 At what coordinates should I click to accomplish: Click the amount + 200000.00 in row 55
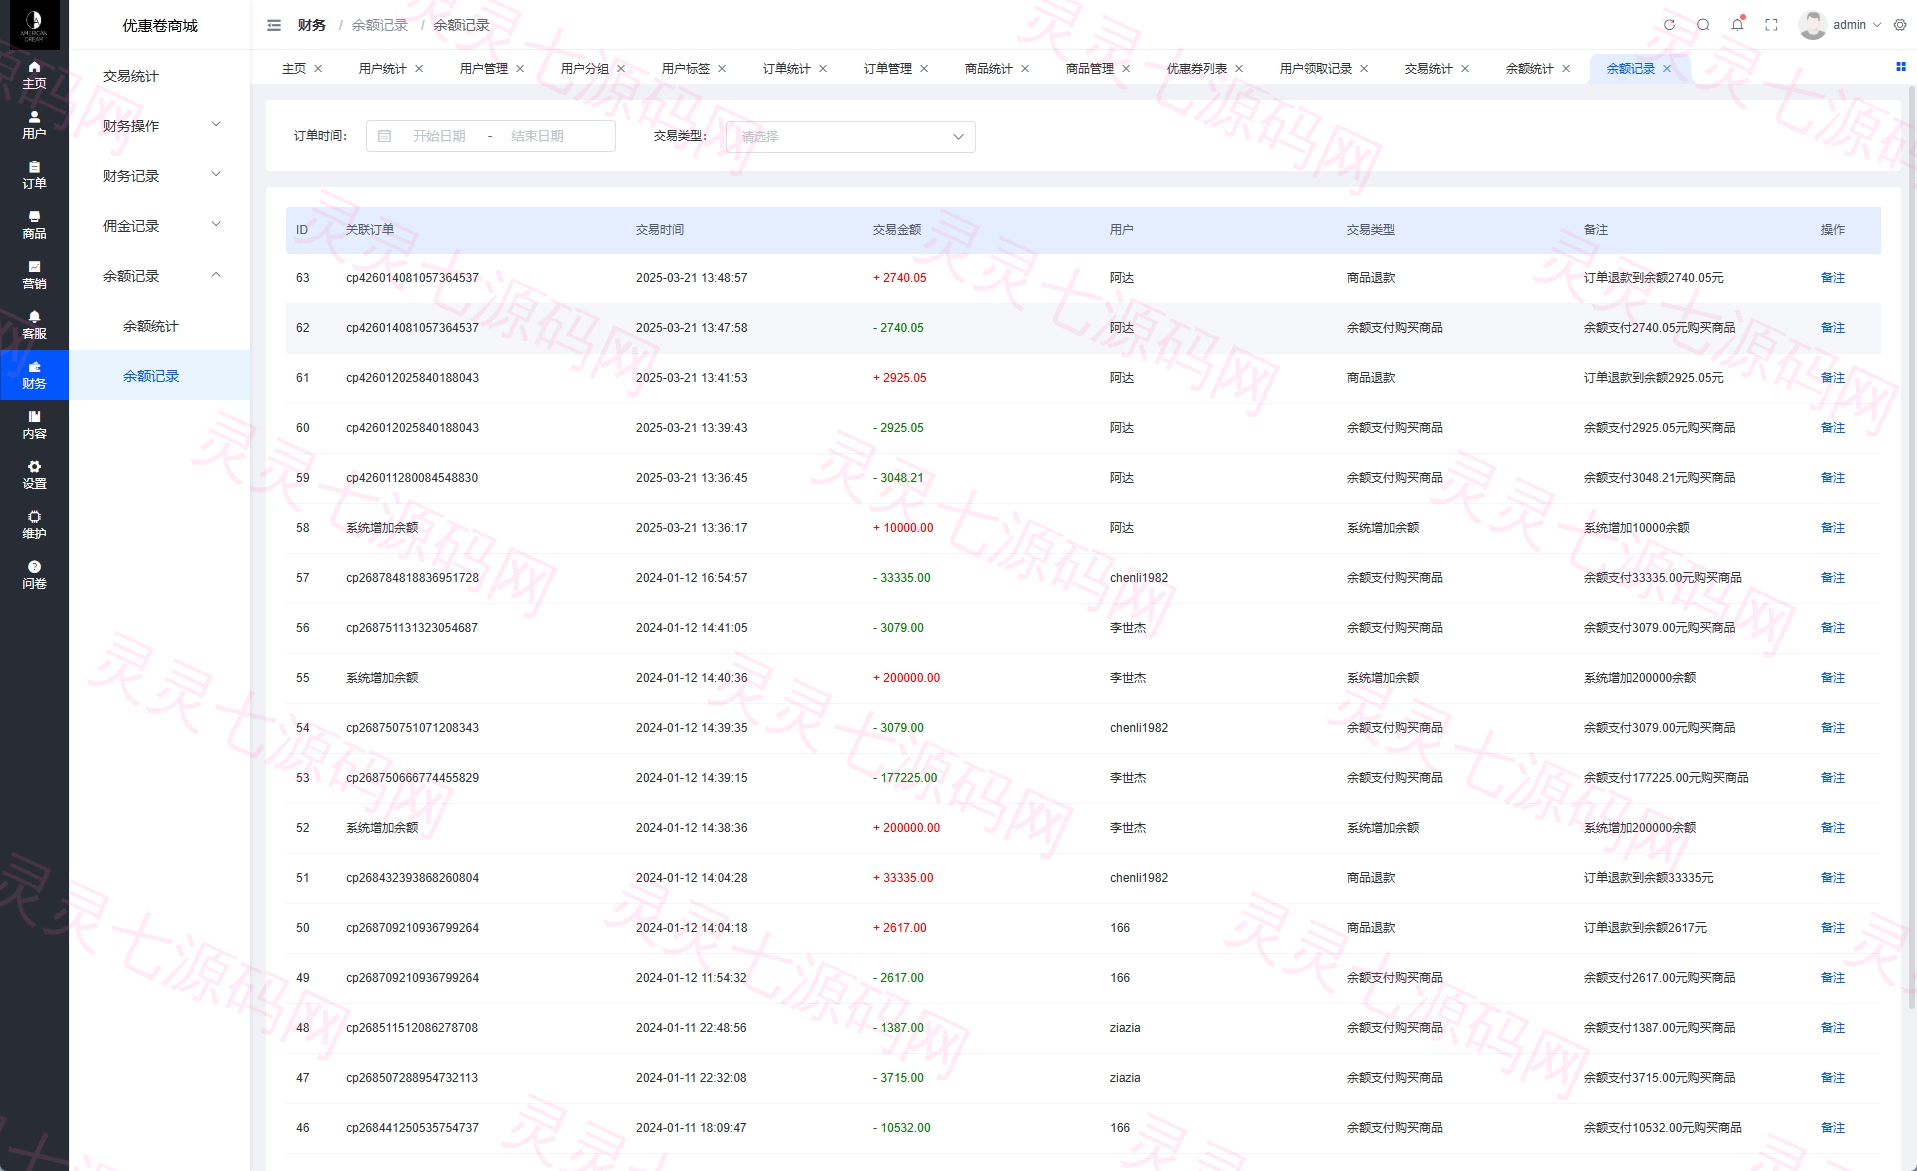pyautogui.click(x=906, y=678)
